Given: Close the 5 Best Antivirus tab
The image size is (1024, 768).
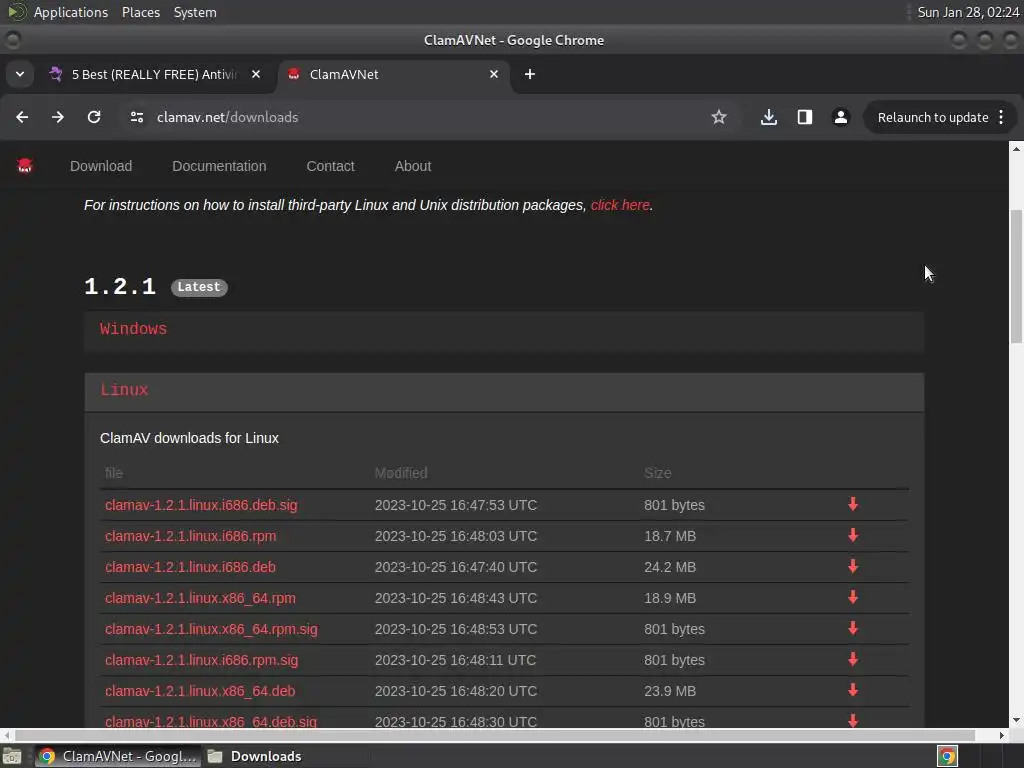Looking at the screenshot, I should (256, 74).
